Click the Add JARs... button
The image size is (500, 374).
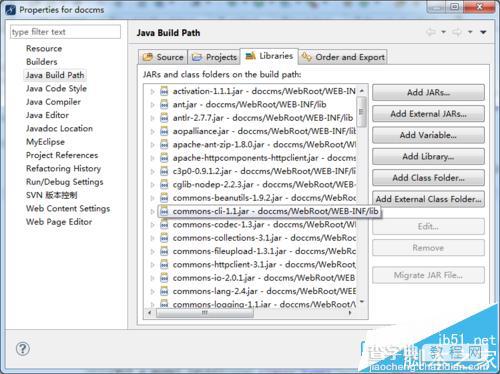click(x=428, y=92)
